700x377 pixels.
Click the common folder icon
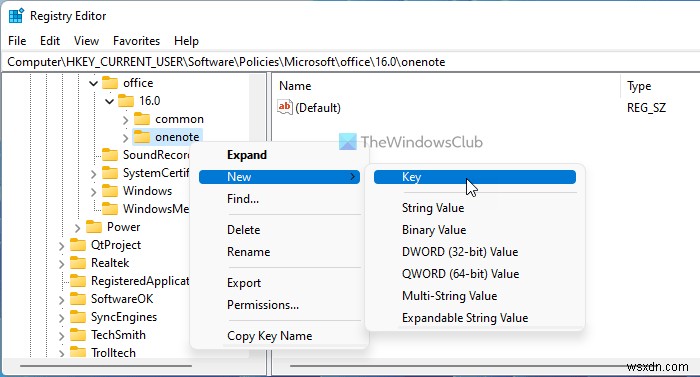coord(142,119)
